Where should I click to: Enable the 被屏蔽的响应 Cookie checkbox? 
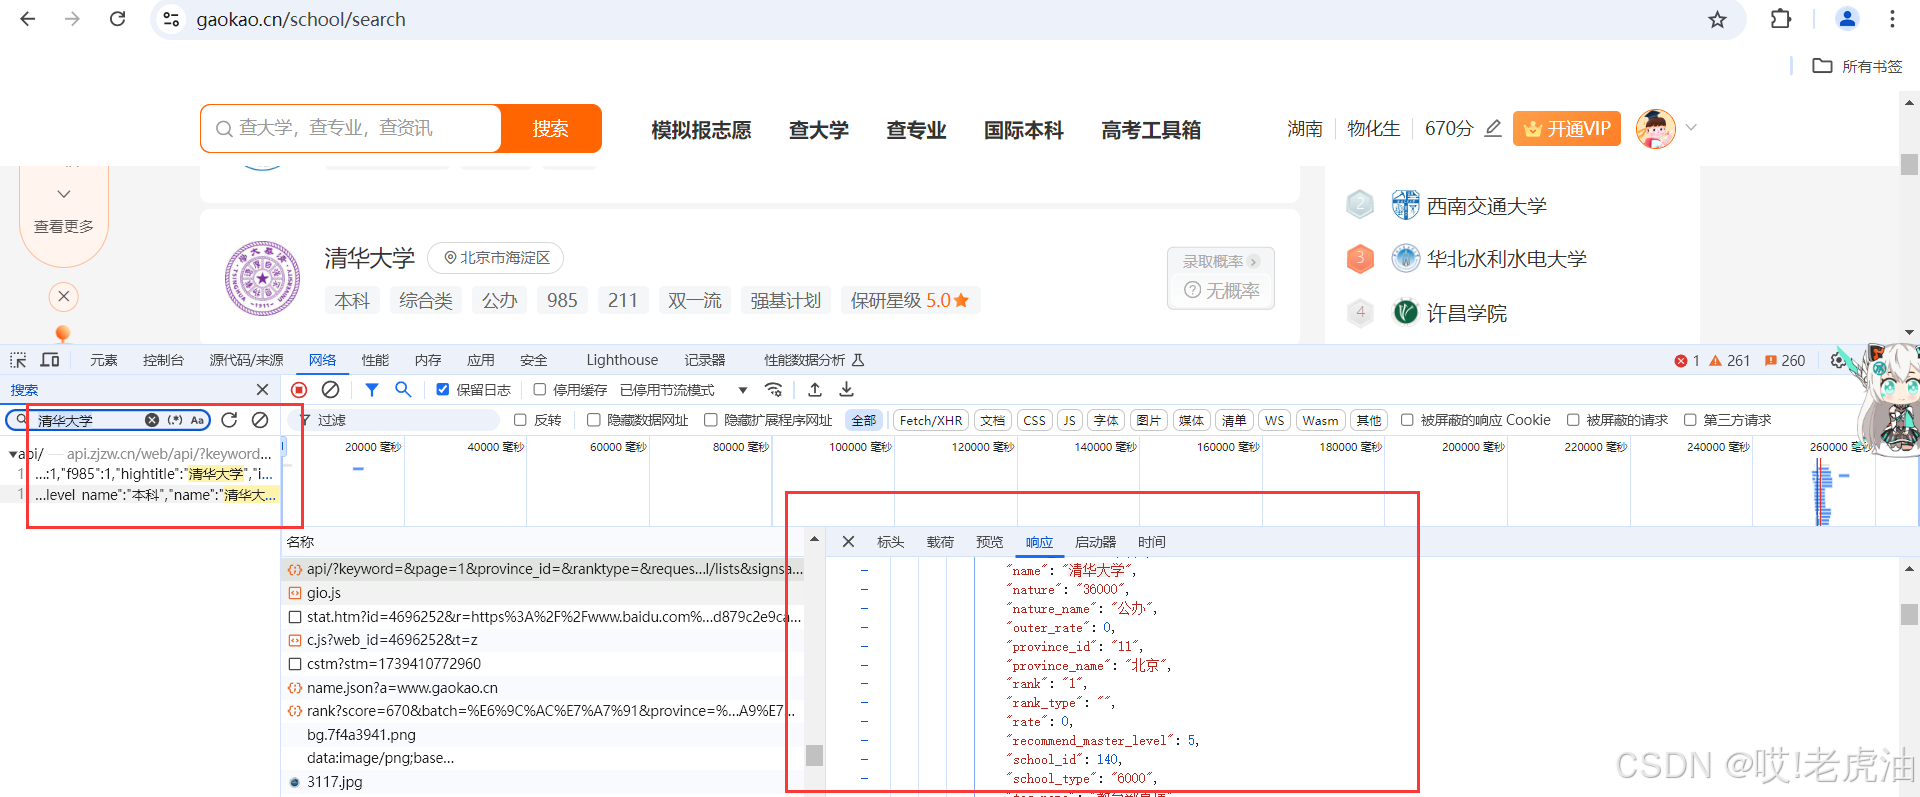pos(1407,420)
